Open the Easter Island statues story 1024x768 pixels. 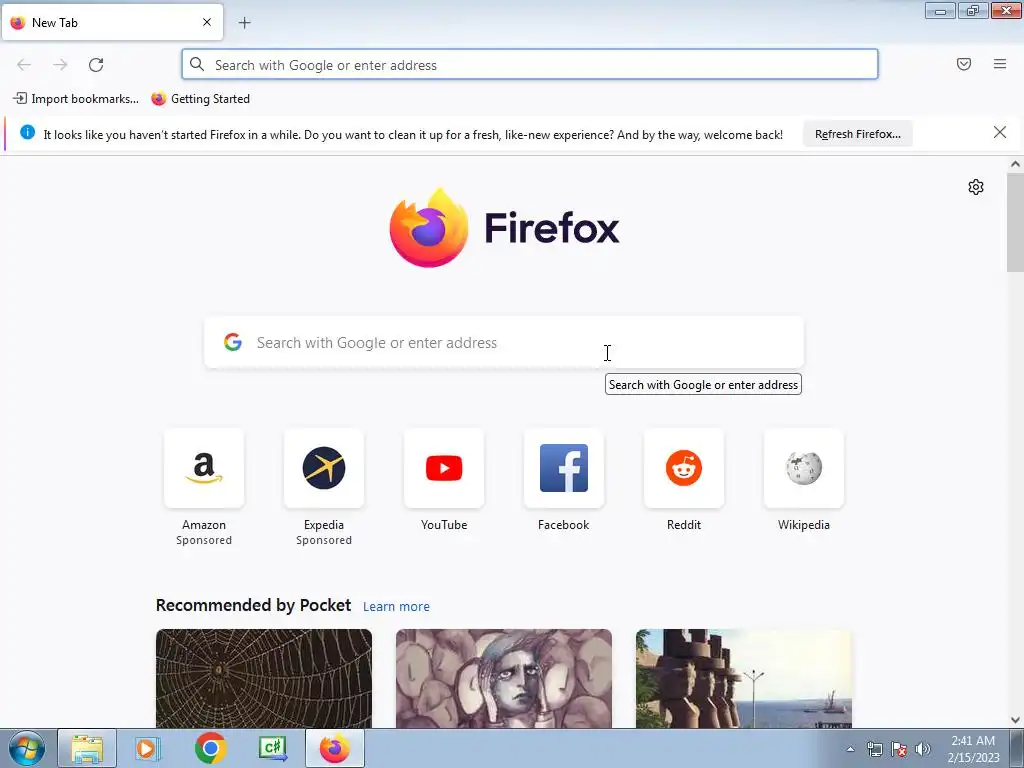(x=744, y=679)
